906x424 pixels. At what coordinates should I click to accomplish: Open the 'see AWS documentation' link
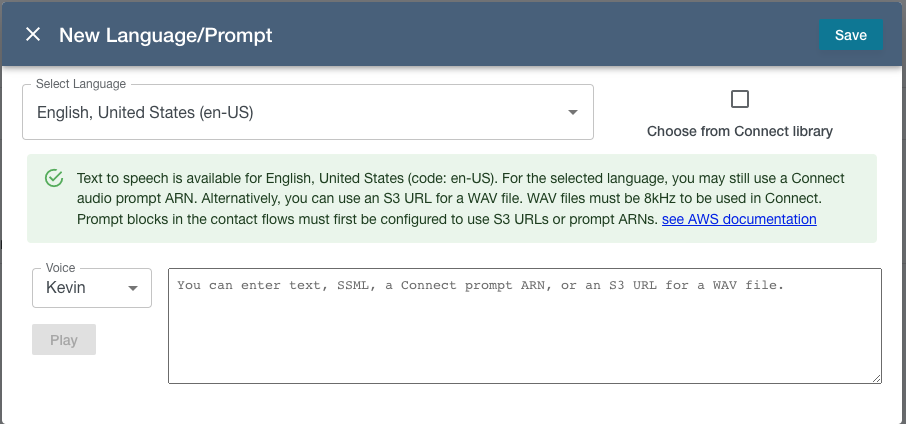pyautogui.click(x=739, y=220)
